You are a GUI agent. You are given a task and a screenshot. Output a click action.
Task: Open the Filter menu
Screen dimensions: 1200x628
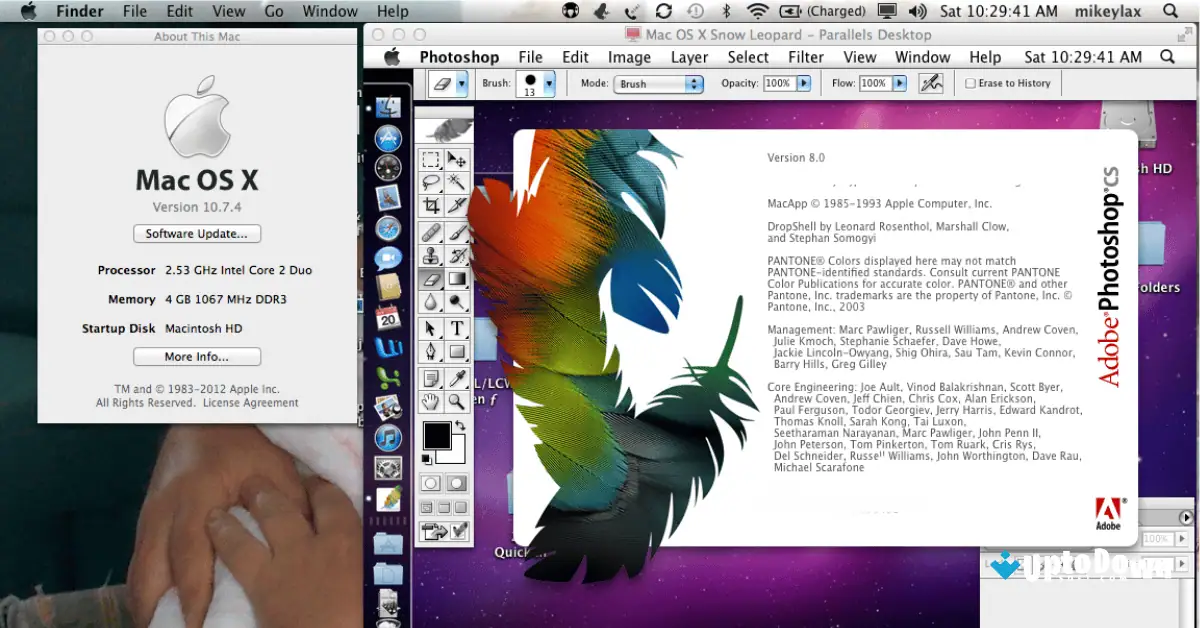805,57
